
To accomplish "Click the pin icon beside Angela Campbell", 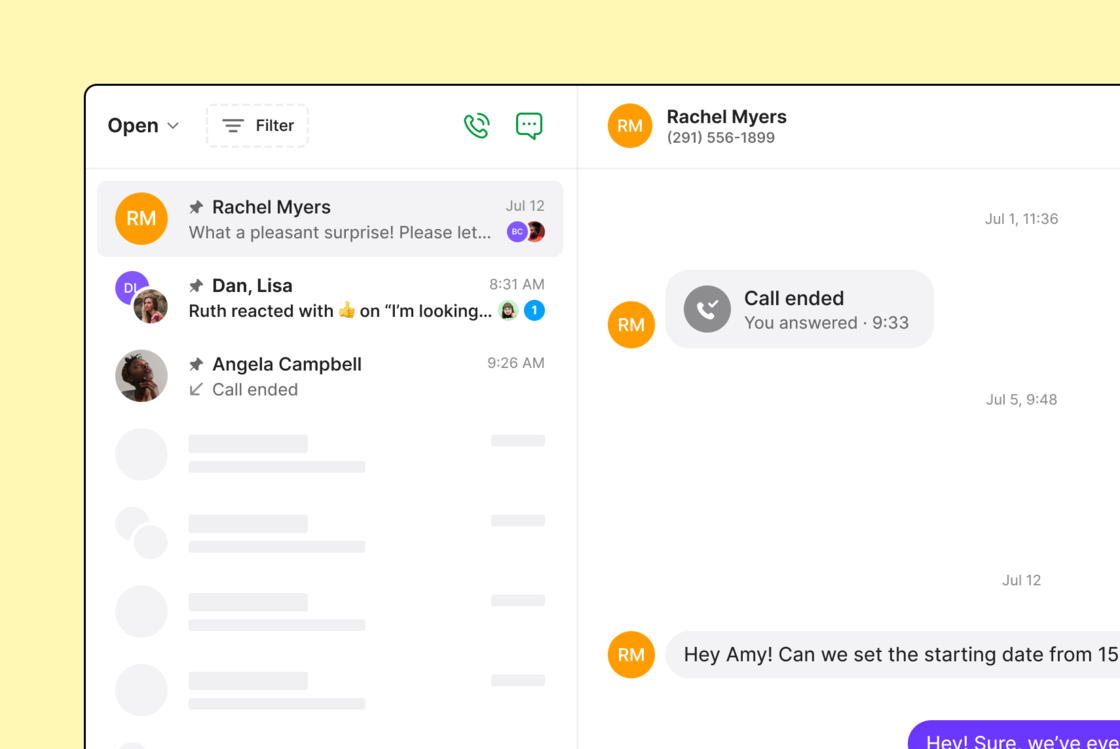I will (x=196, y=364).
